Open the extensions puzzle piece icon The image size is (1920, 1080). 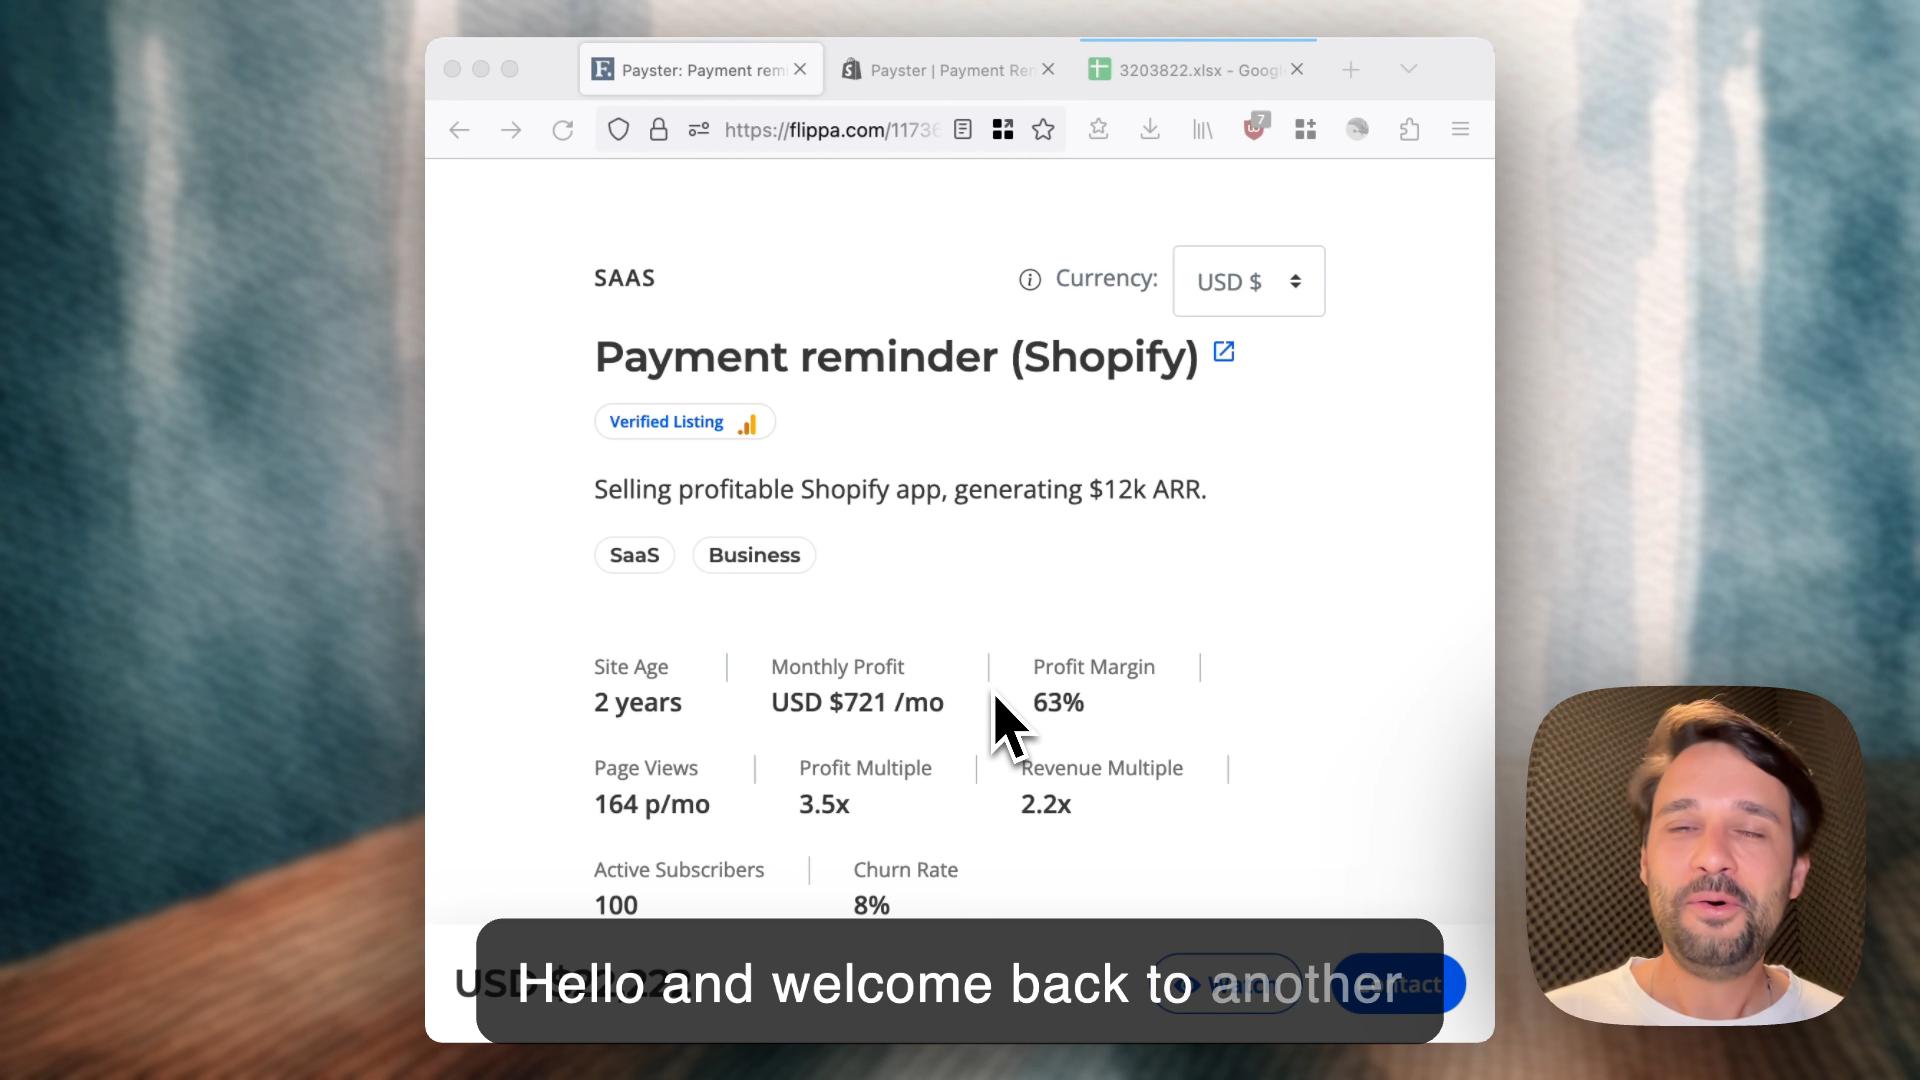click(x=1409, y=130)
